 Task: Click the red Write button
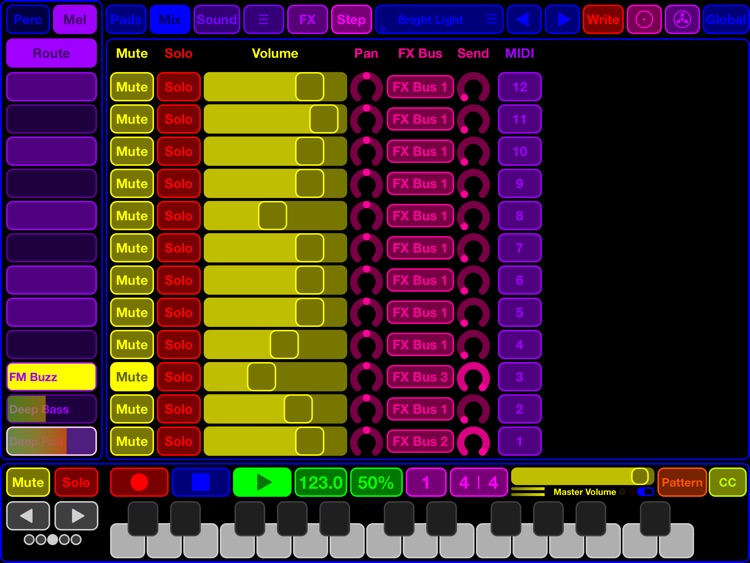pyautogui.click(x=603, y=20)
